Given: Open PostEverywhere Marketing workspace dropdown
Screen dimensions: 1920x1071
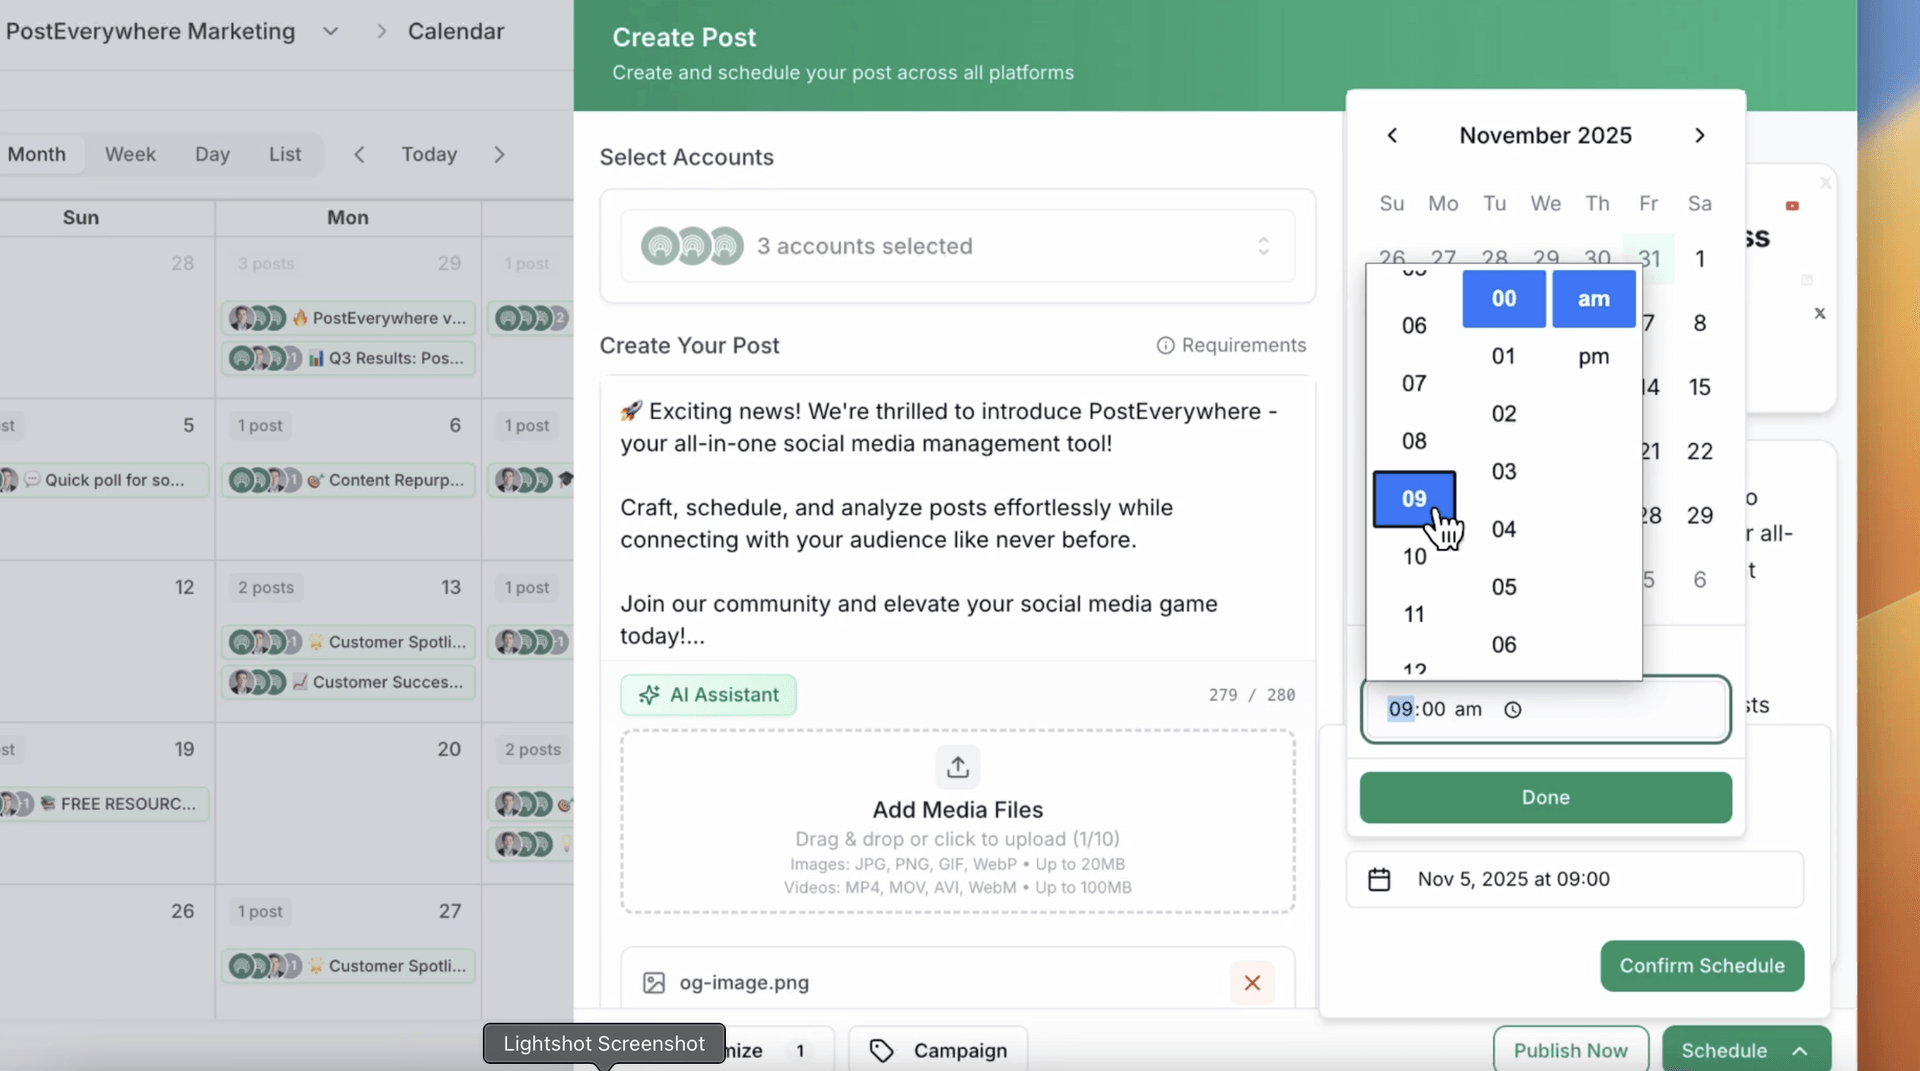Looking at the screenshot, I should tap(330, 32).
